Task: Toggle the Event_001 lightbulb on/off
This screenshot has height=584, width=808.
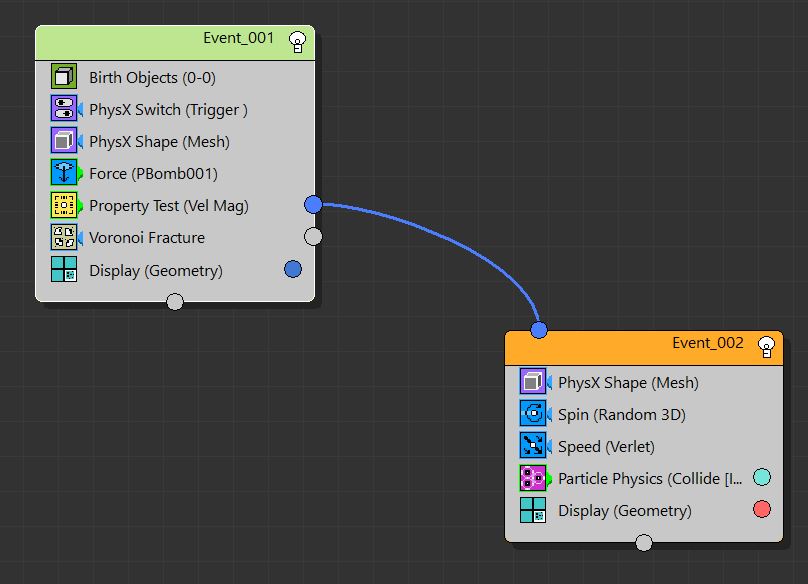Action: click(x=297, y=41)
